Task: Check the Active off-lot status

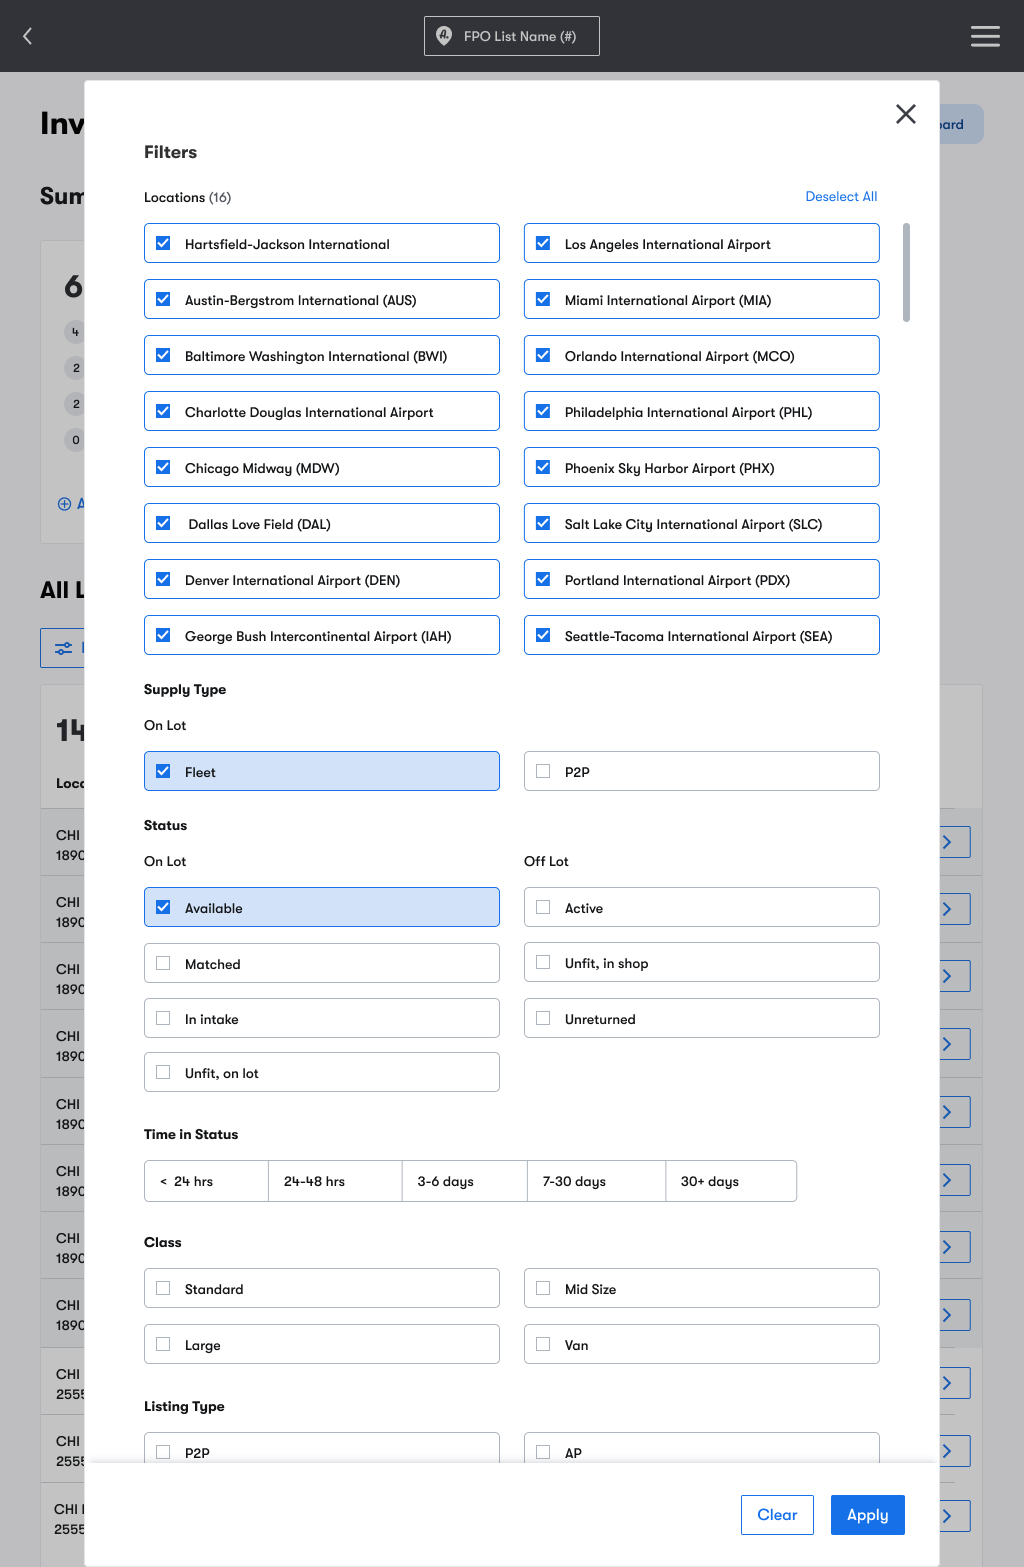Action: pyautogui.click(x=702, y=907)
